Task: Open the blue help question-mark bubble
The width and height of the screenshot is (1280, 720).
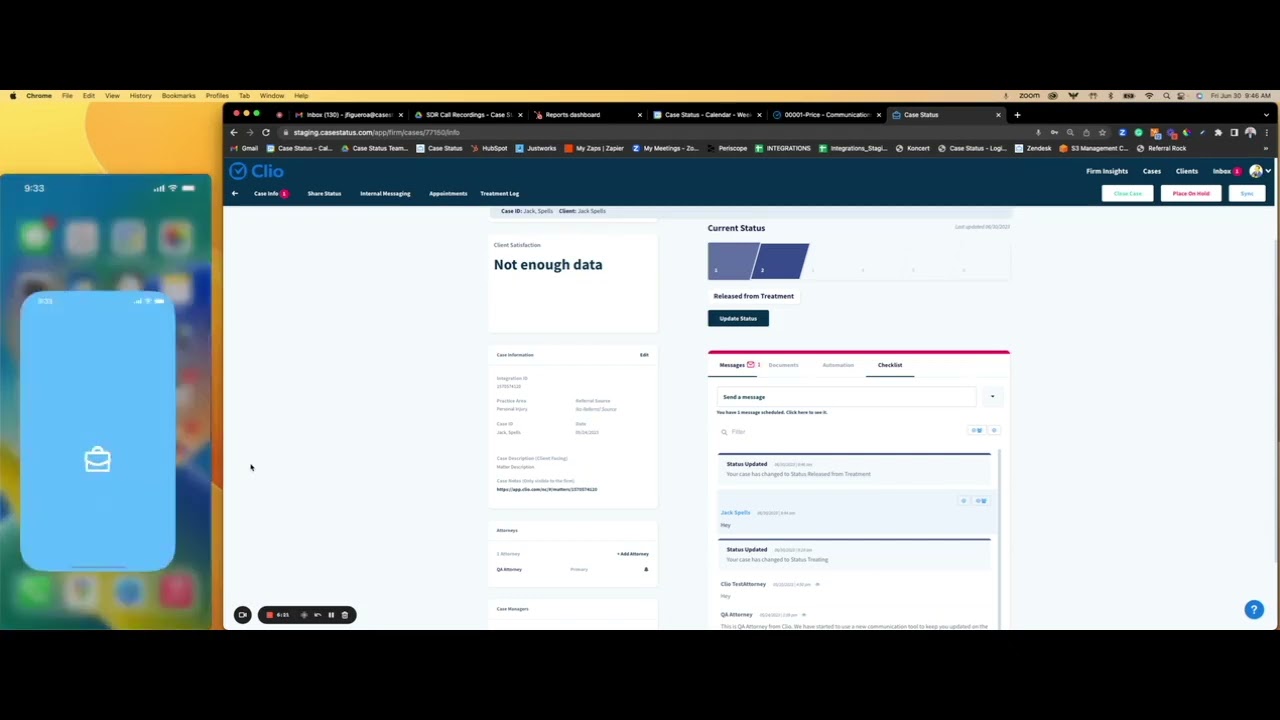Action: (1254, 609)
